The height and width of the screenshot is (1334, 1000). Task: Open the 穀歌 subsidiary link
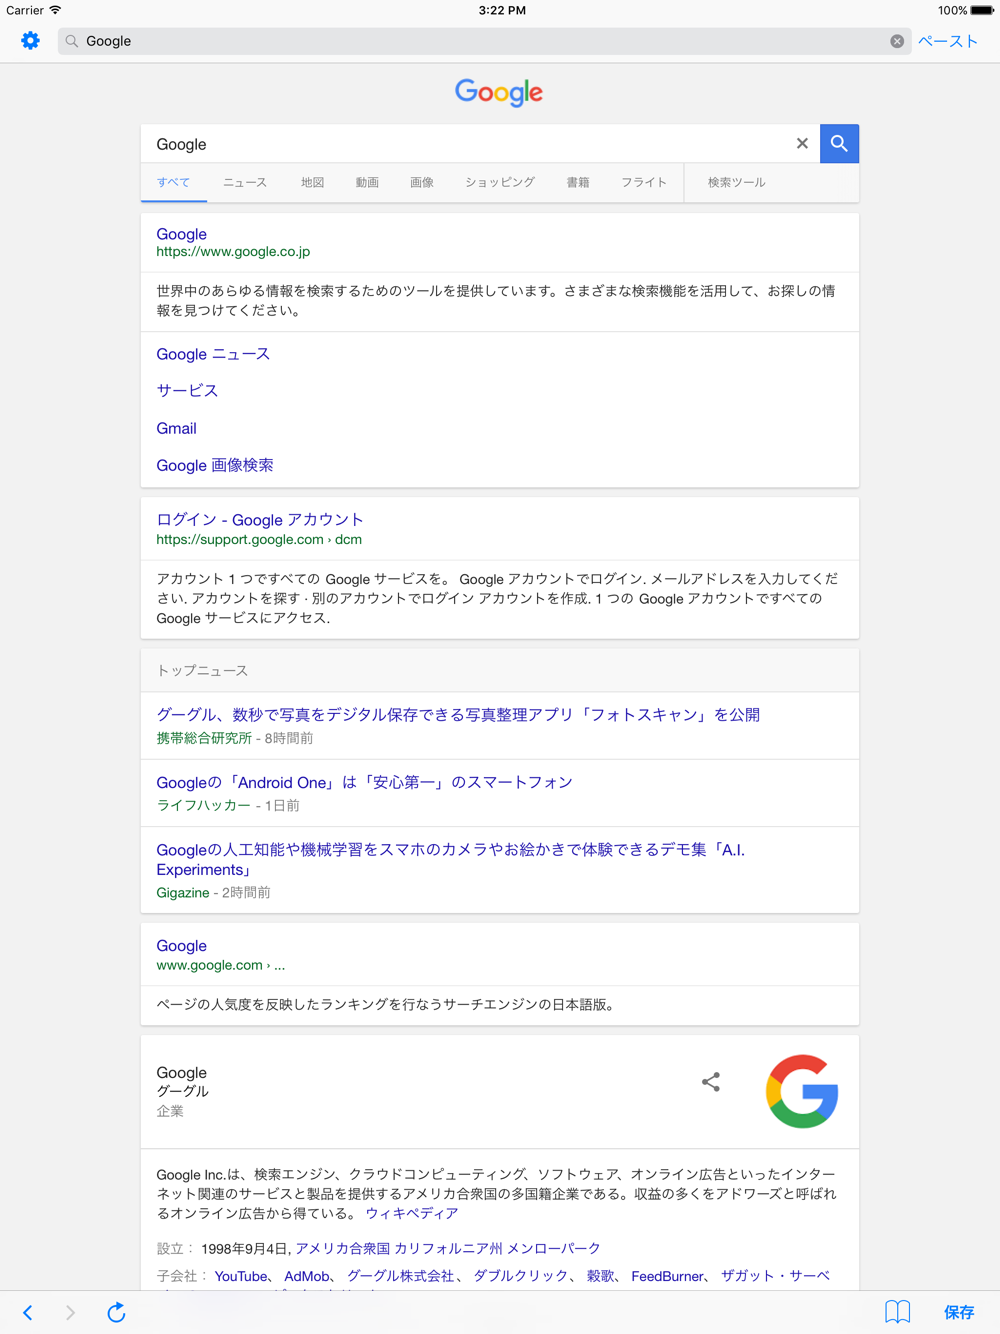[x=600, y=1276]
